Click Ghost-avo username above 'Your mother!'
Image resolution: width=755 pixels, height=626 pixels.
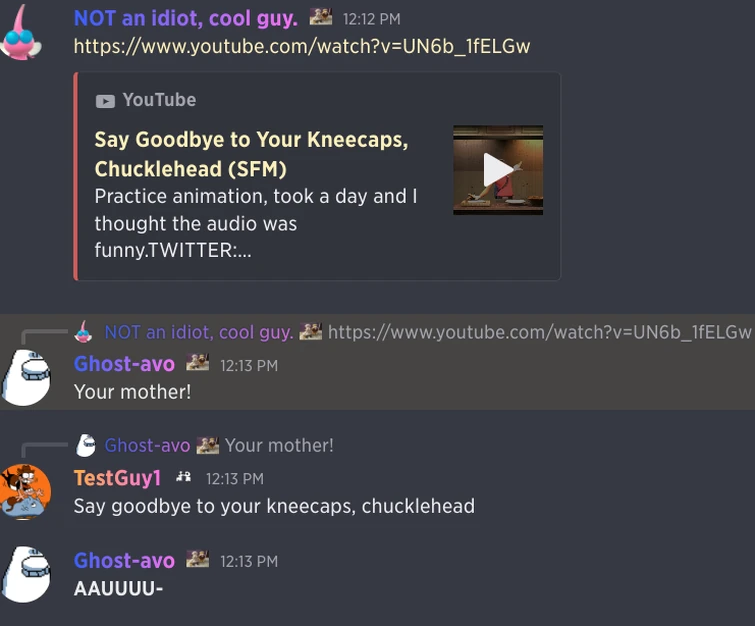(x=124, y=364)
